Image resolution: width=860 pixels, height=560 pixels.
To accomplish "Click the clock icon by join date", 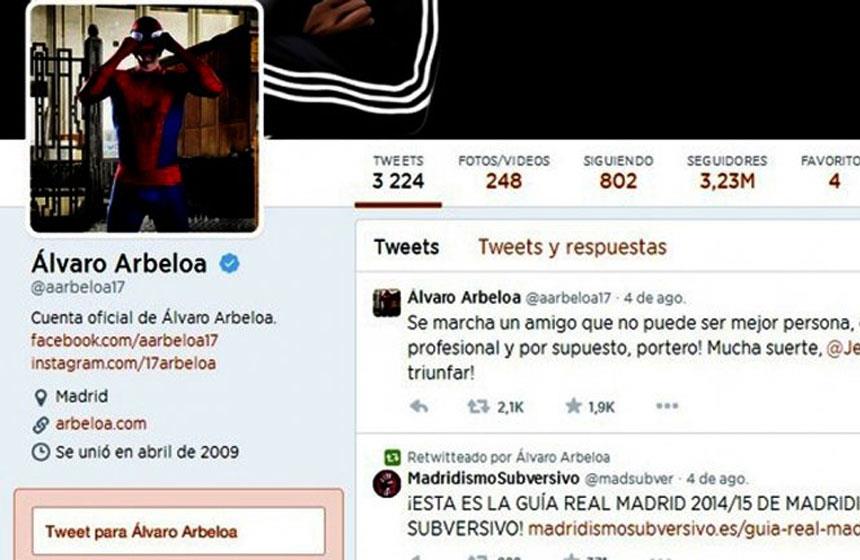I will [41, 452].
